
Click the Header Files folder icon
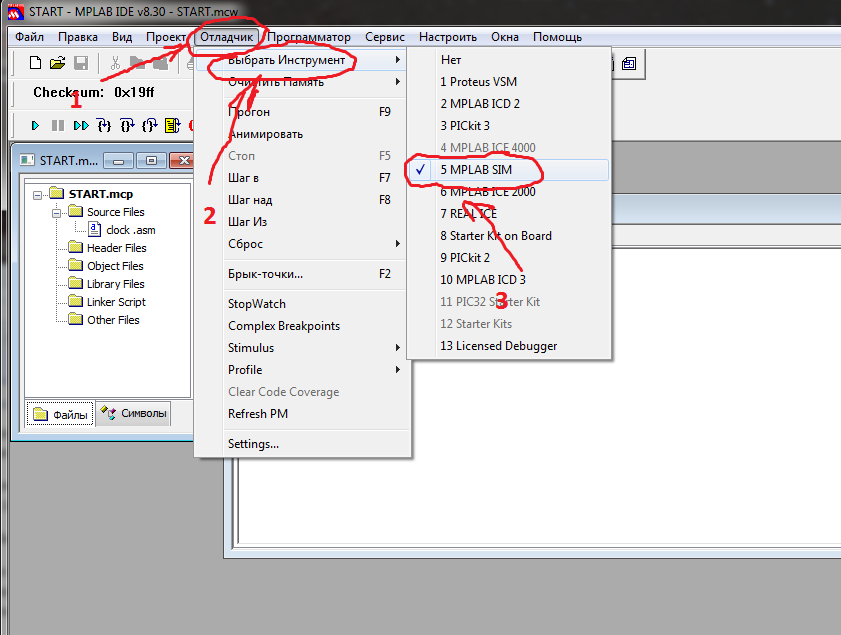[x=76, y=247]
